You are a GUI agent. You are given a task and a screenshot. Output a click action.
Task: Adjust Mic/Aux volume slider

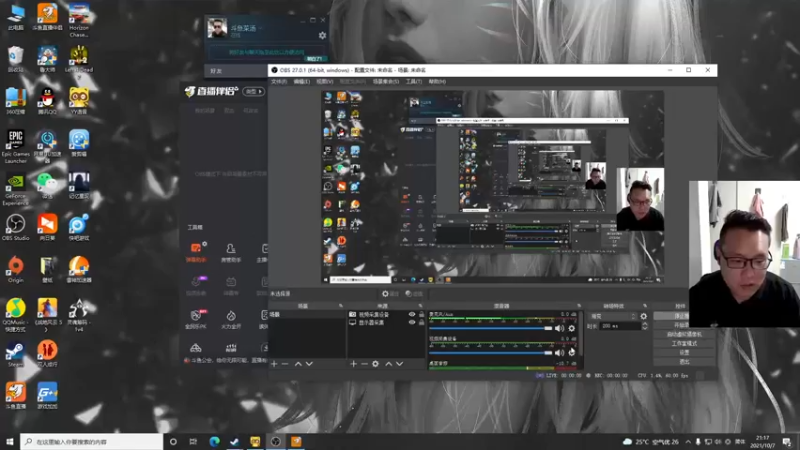point(490,329)
